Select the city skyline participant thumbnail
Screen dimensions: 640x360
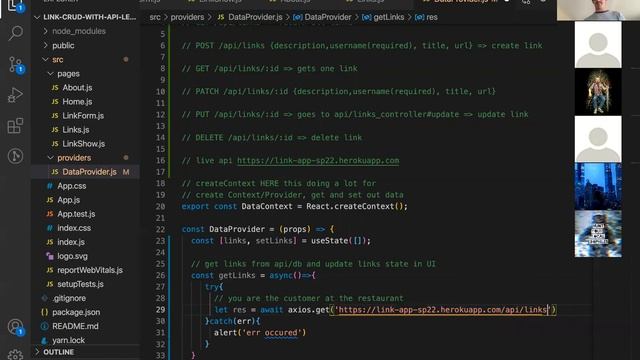point(598,187)
